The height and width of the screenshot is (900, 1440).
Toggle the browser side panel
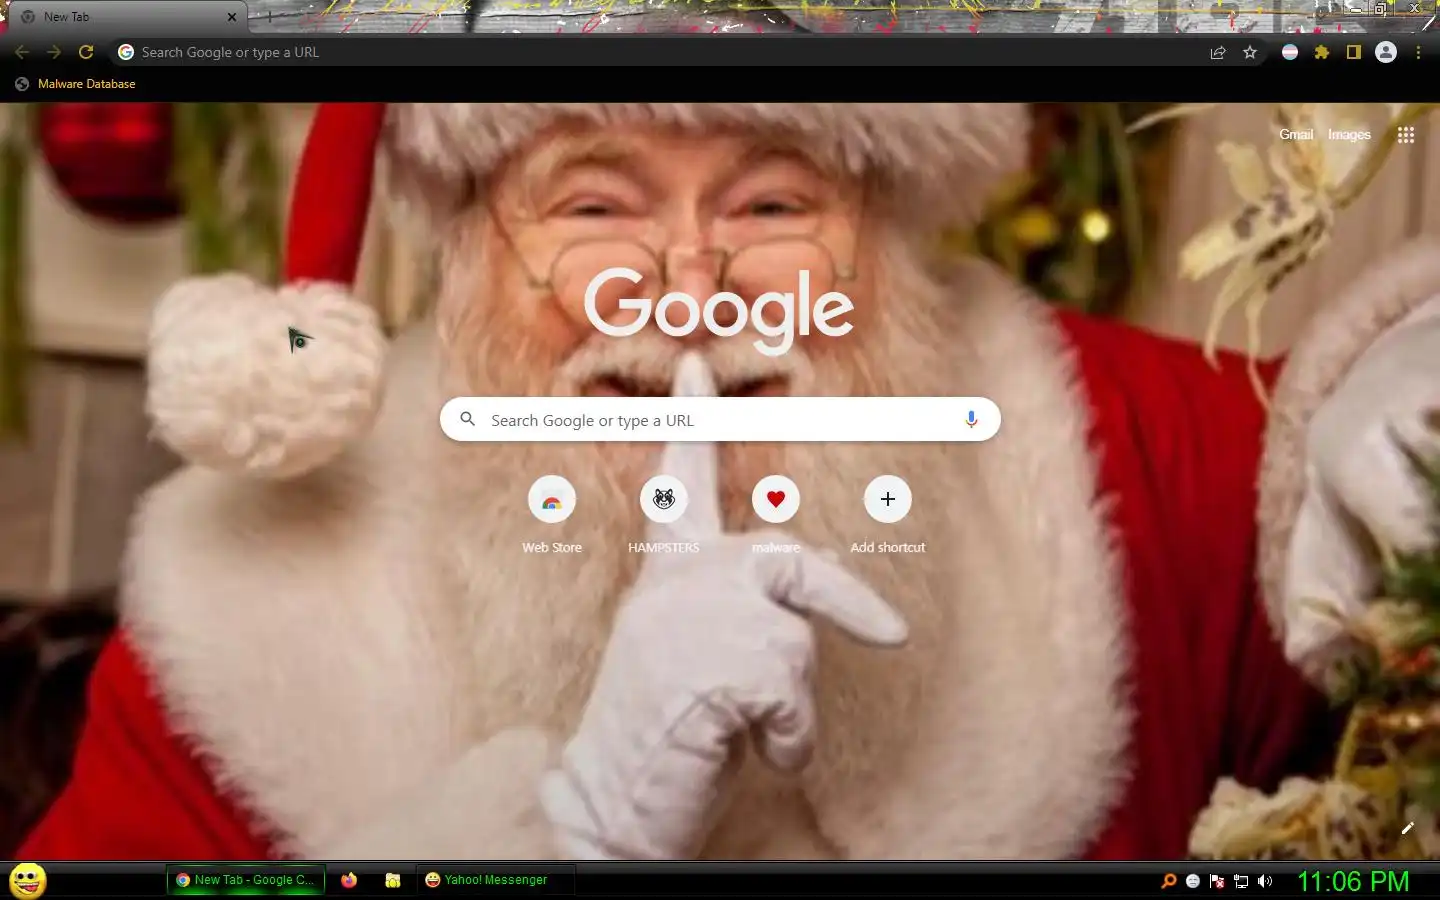[x=1354, y=52]
